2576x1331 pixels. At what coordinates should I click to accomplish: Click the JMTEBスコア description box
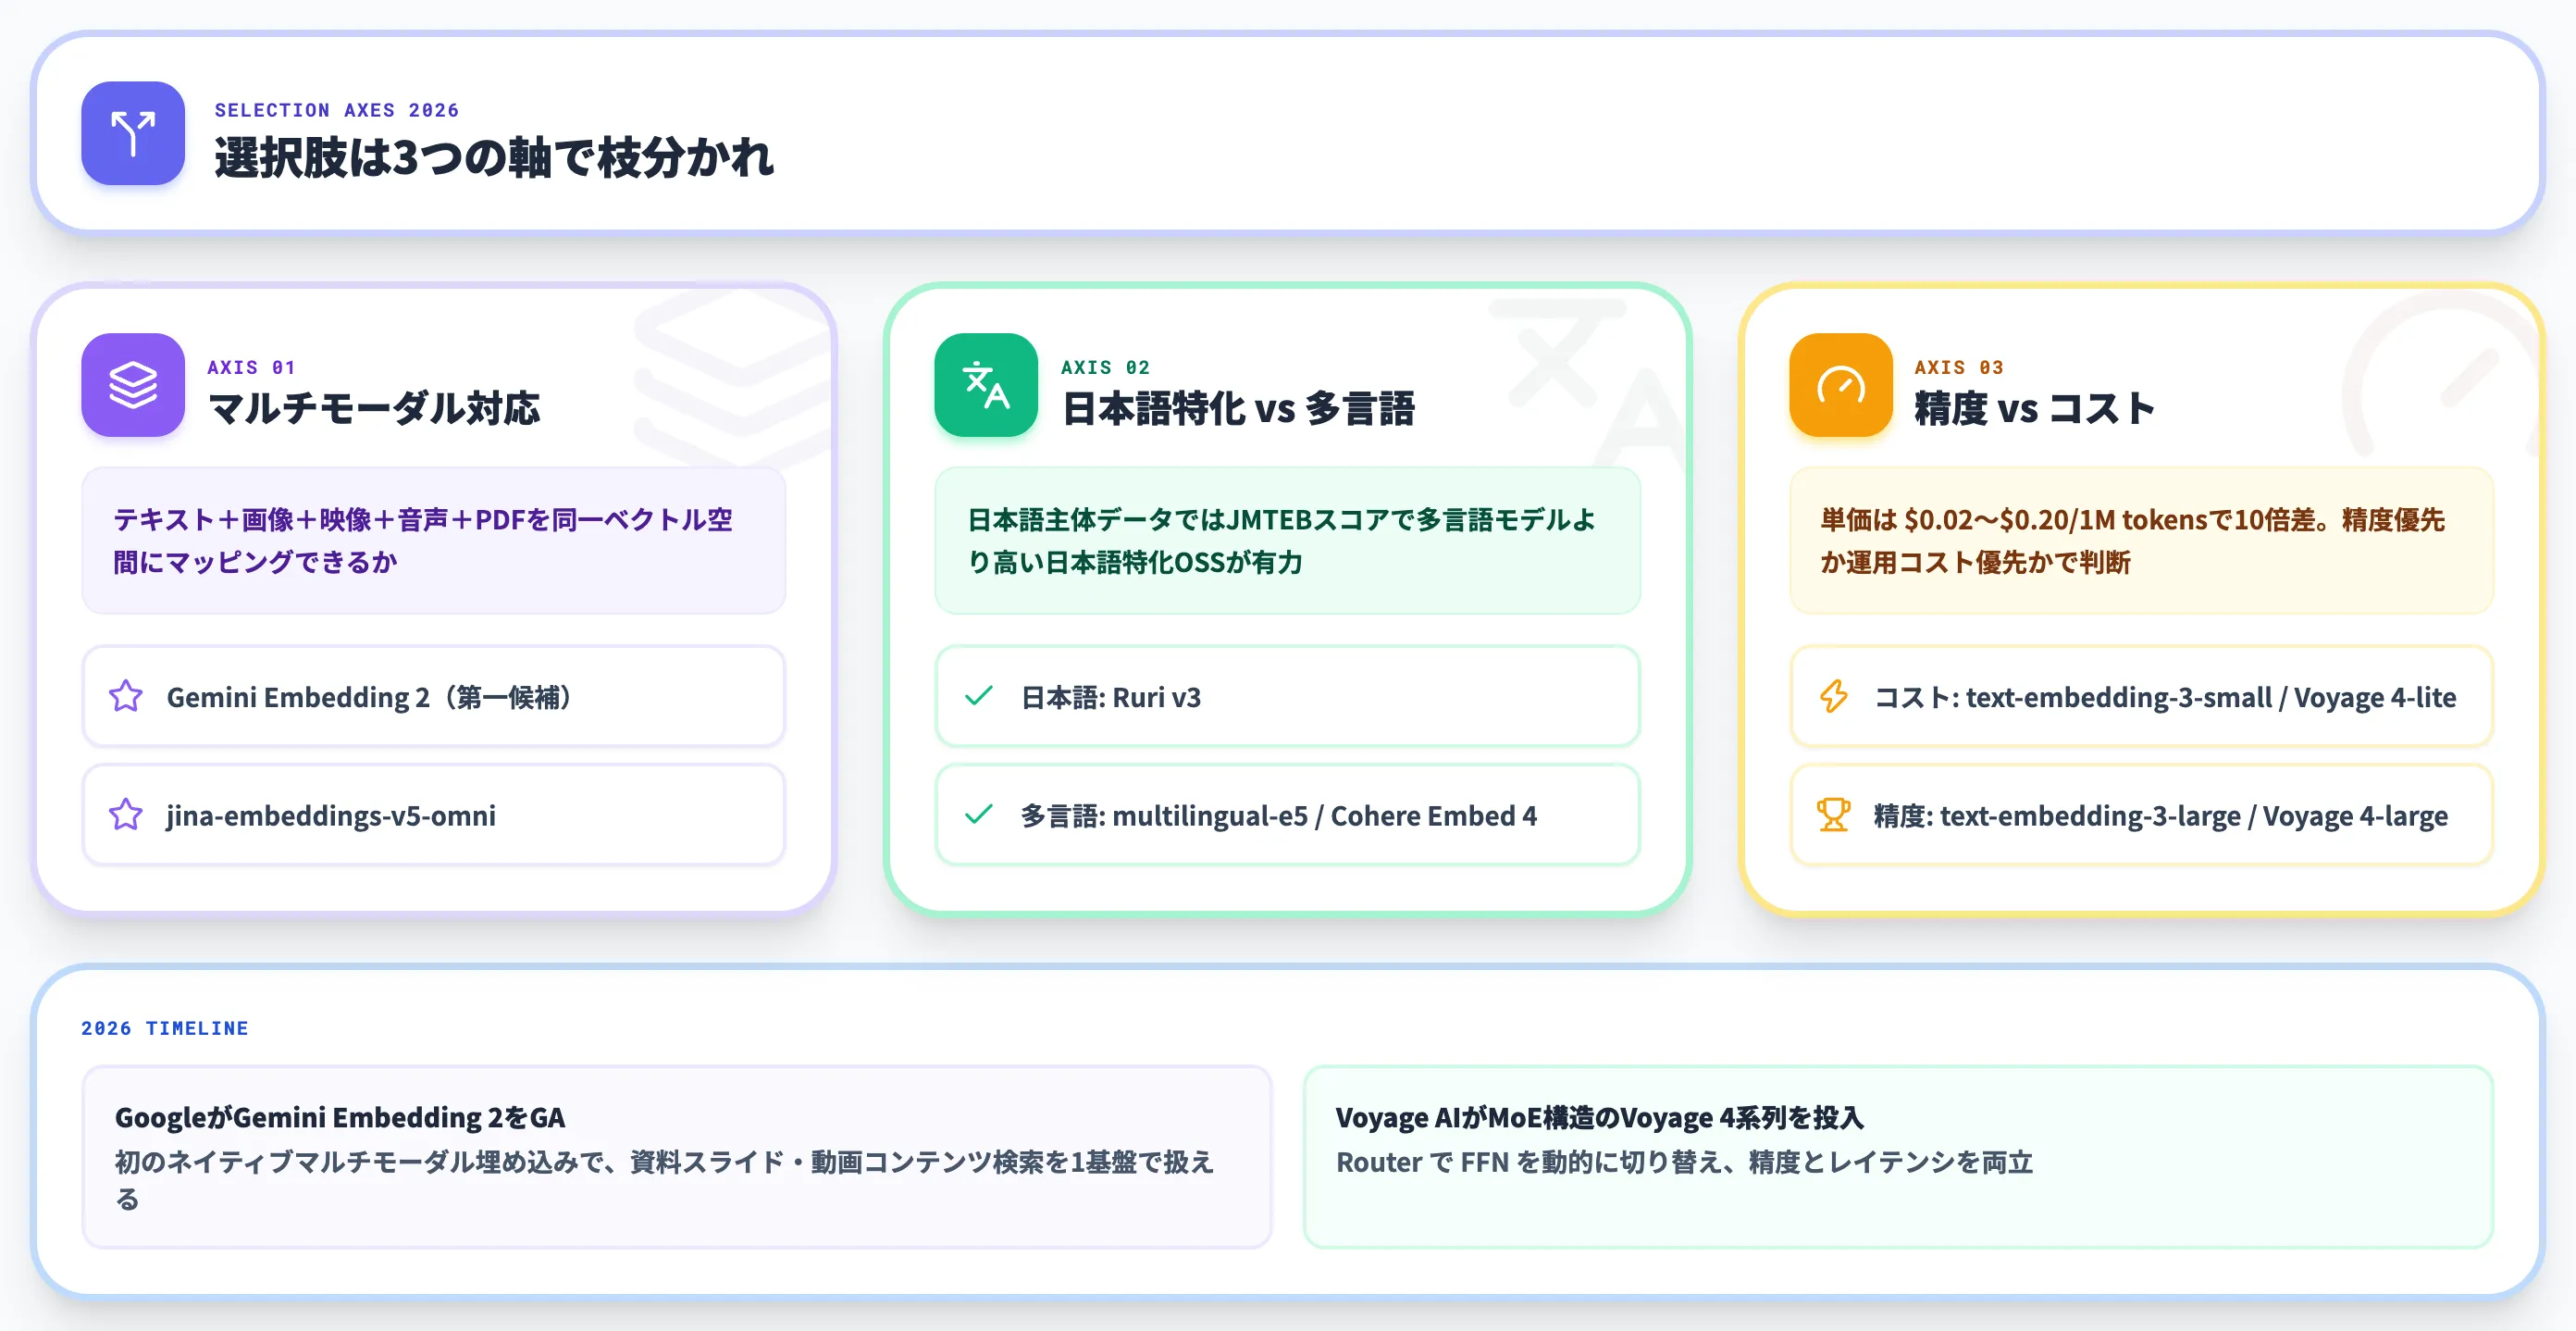tap(1288, 541)
